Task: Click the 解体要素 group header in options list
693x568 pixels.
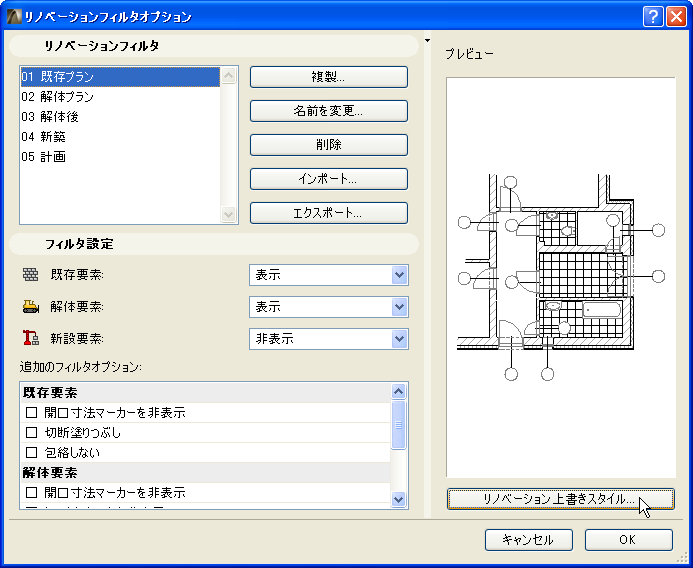Action: pos(206,473)
